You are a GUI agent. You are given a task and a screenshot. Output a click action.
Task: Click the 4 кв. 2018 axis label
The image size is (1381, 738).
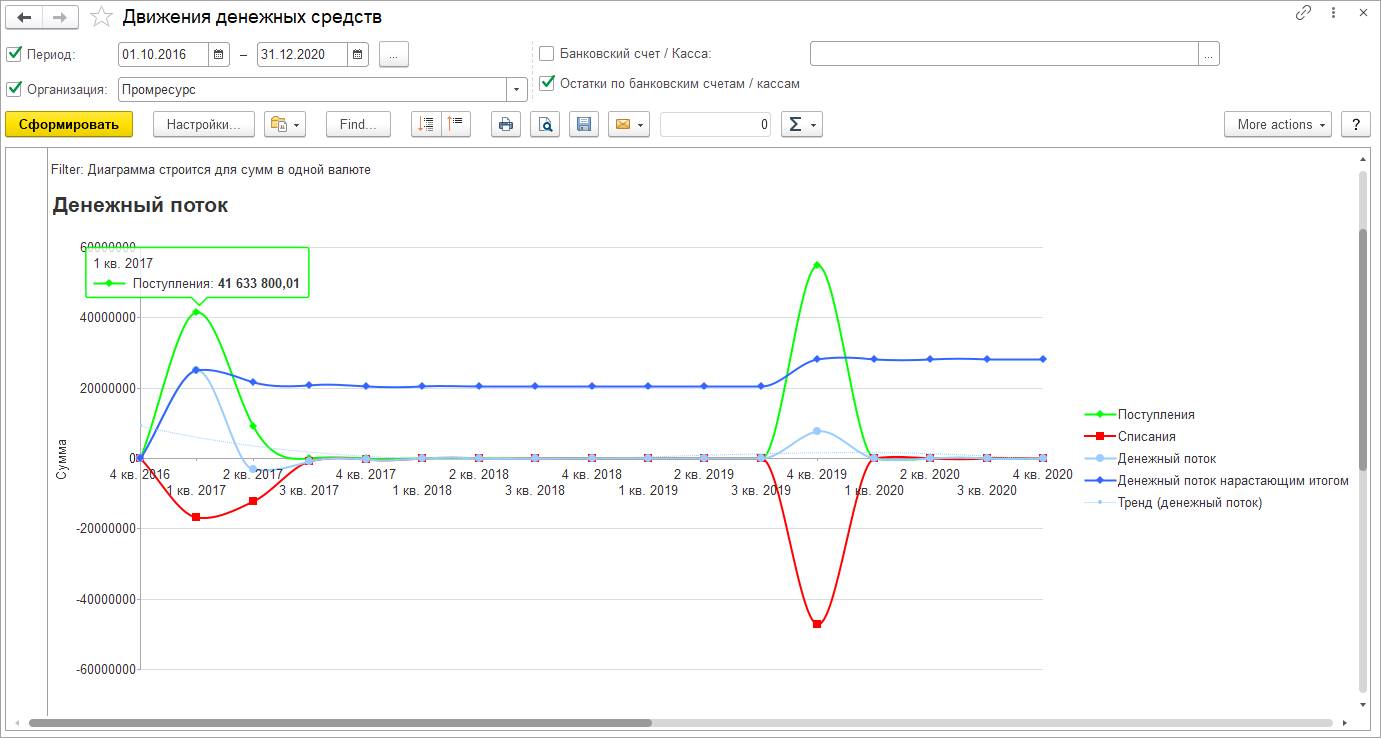[591, 475]
